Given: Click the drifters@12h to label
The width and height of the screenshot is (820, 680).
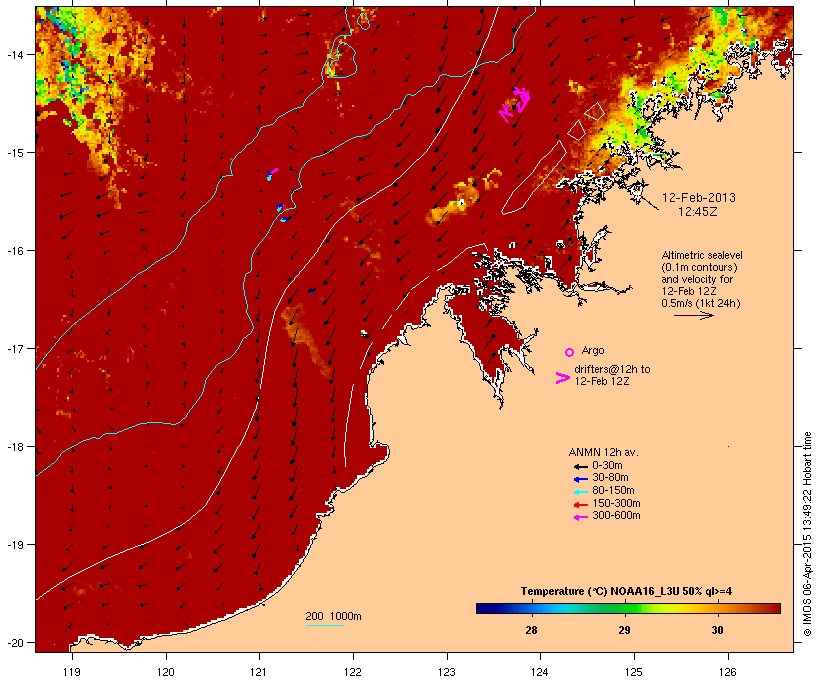Looking at the screenshot, I should (612, 369).
